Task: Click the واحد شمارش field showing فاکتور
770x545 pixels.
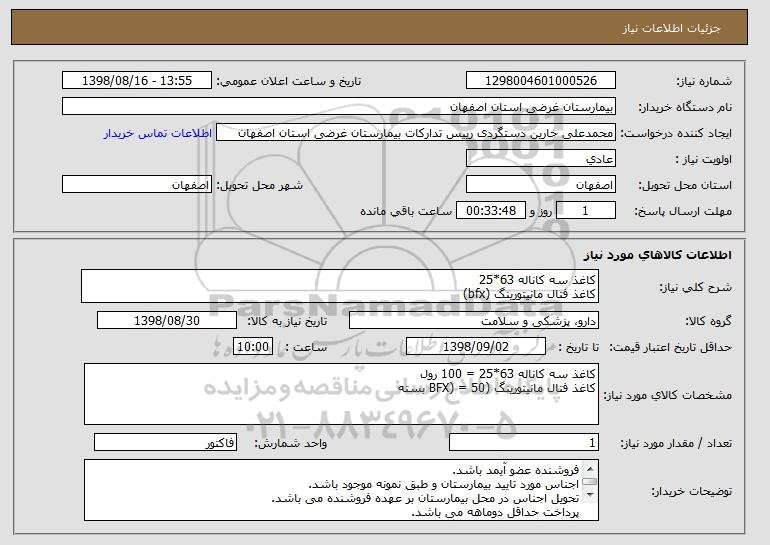Action: [165, 442]
